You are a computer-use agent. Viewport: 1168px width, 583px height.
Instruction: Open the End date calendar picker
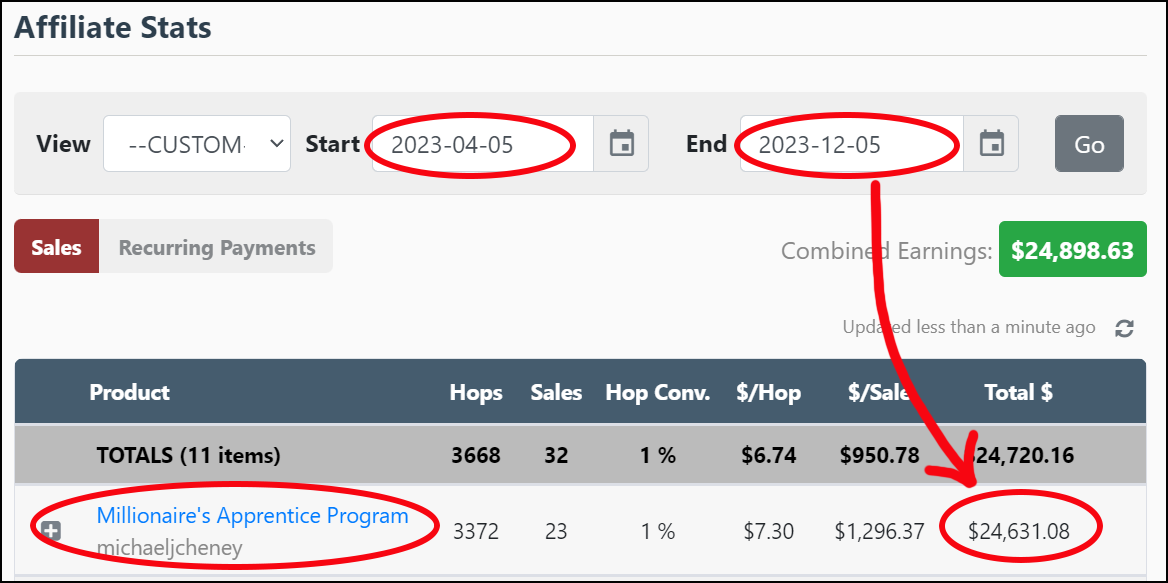991,144
